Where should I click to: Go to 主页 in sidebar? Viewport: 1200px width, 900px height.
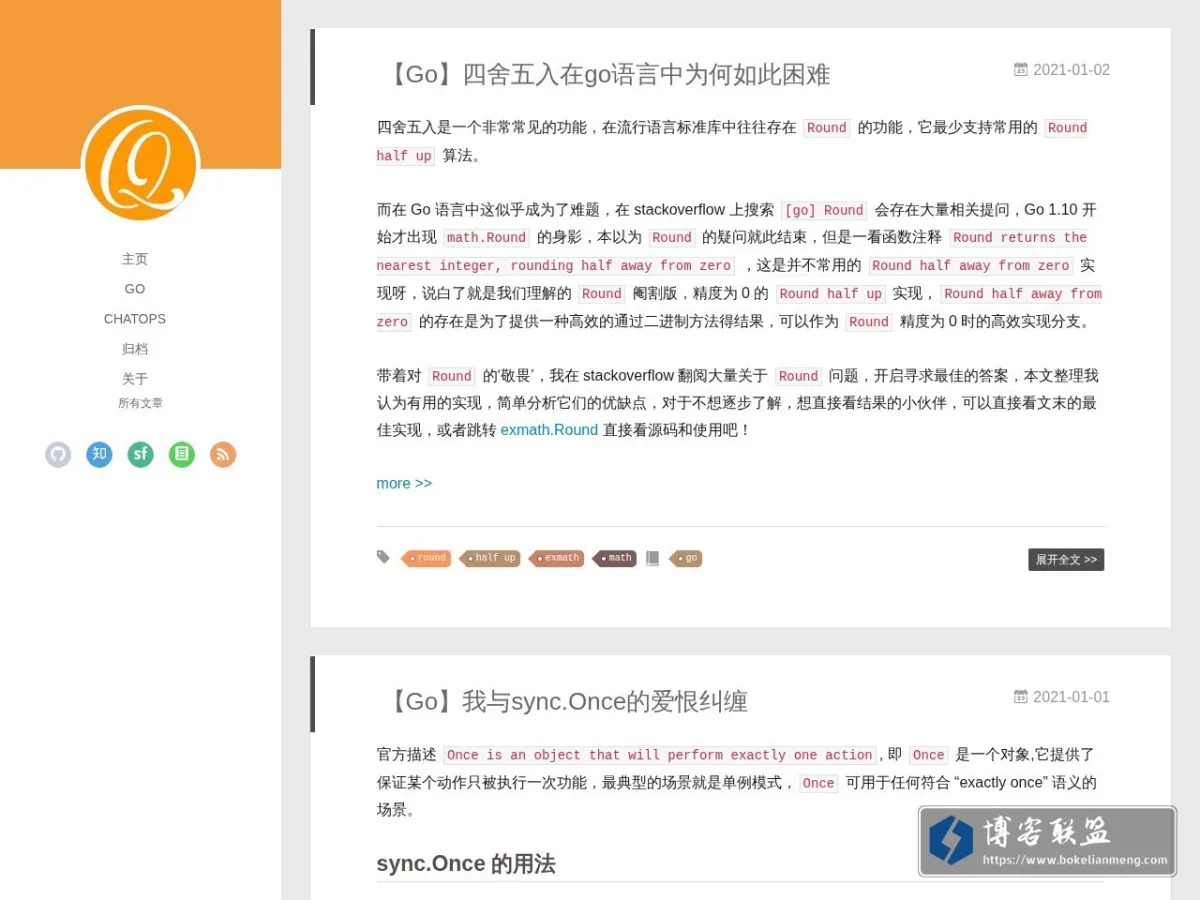click(135, 259)
